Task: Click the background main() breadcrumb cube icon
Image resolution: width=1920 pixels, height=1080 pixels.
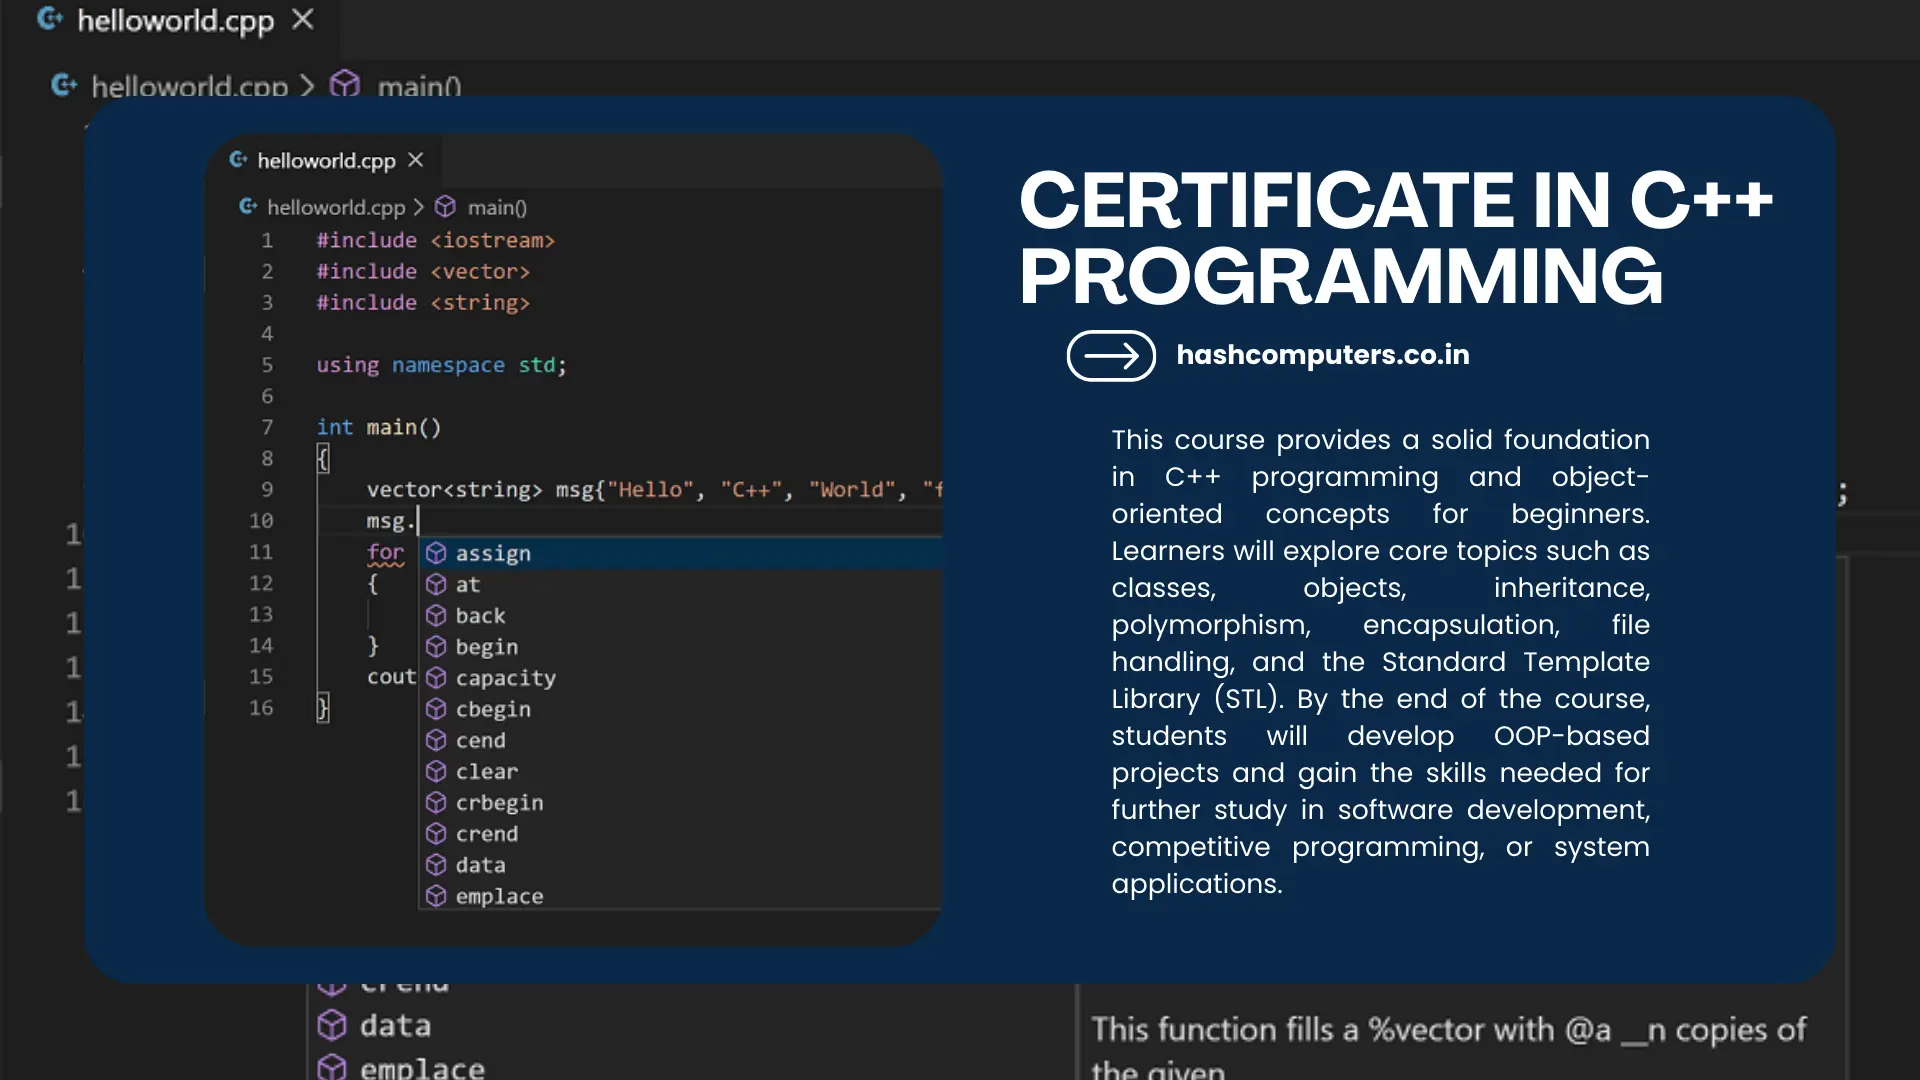Action: point(345,85)
